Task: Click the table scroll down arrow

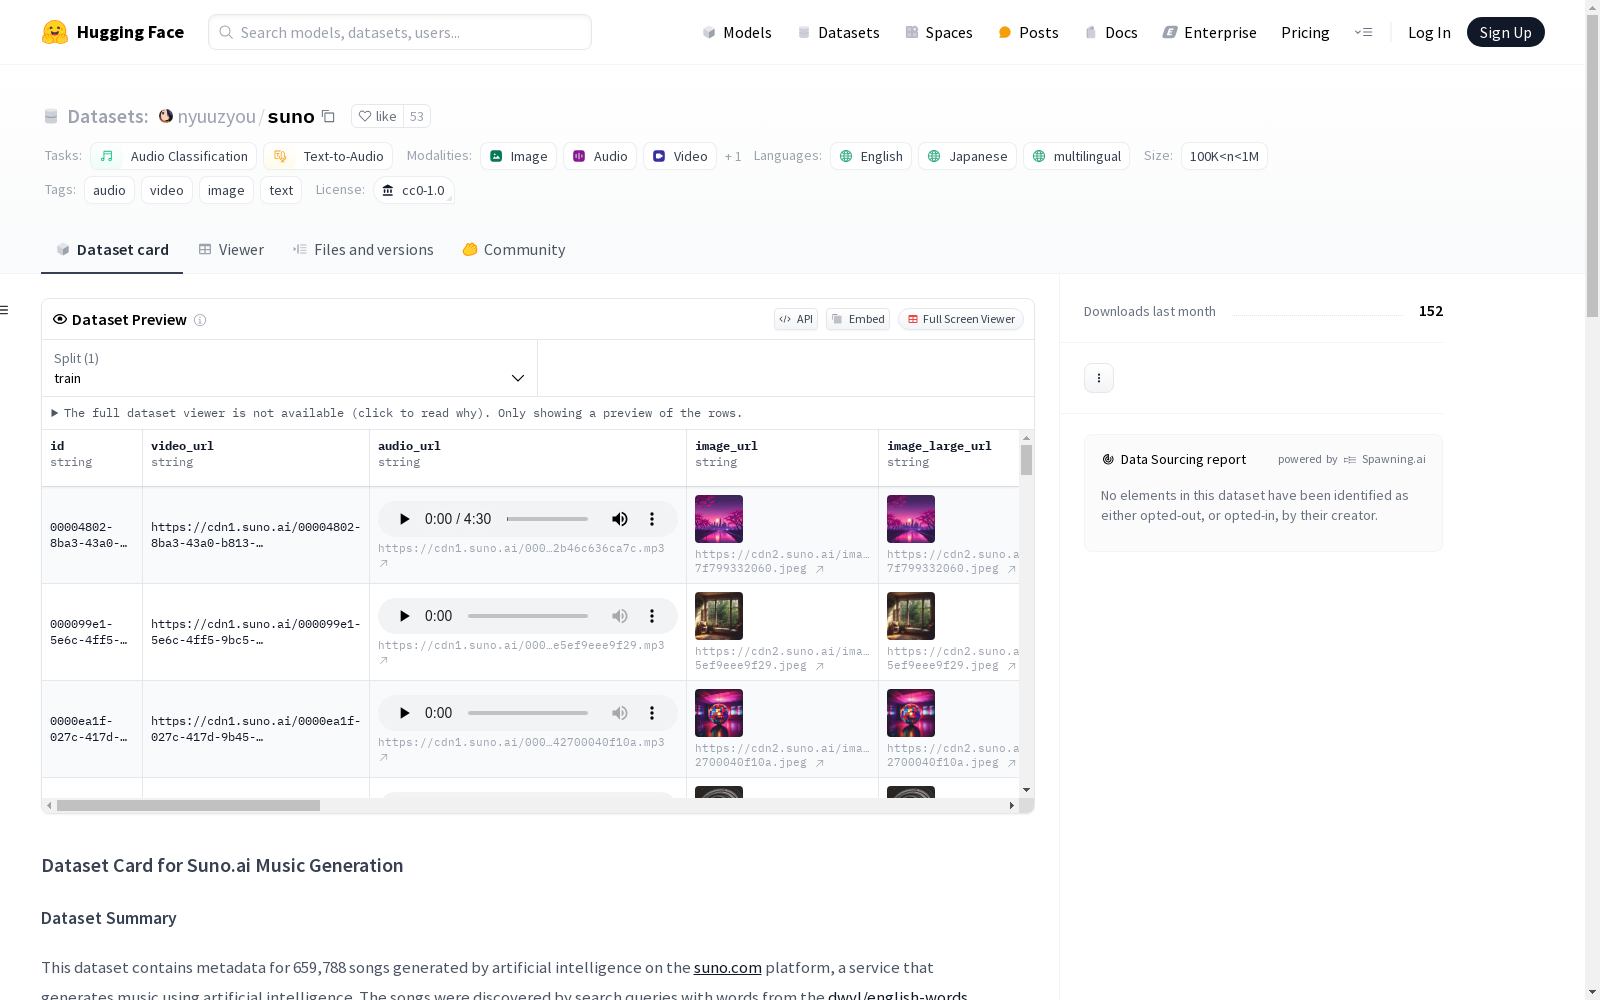Action: point(1026,790)
